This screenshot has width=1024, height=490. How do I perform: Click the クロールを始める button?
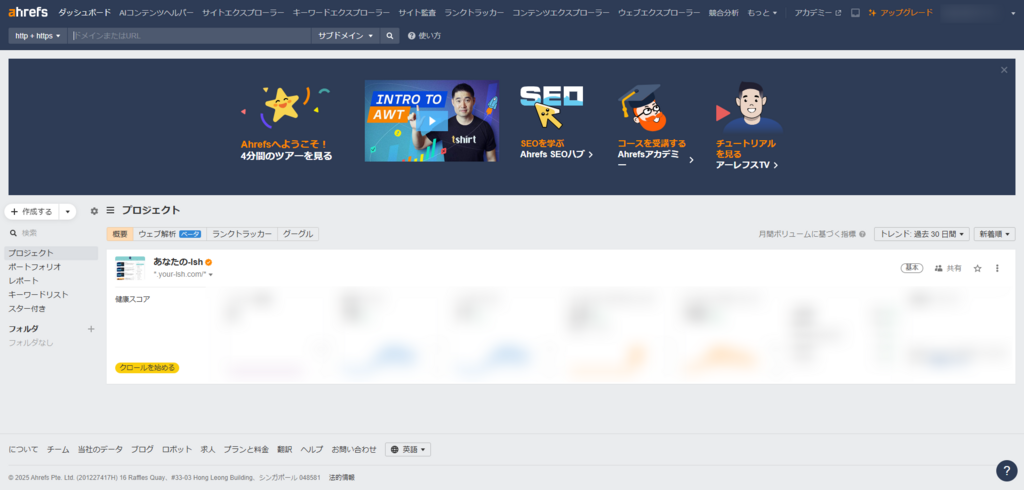click(x=147, y=368)
